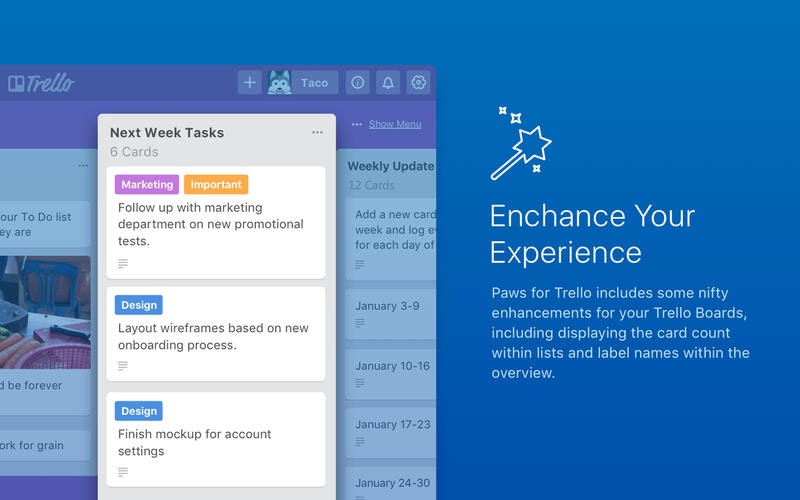Open the January 17-23 card
This screenshot has height=500, width=800.
(x=391, y=433)
